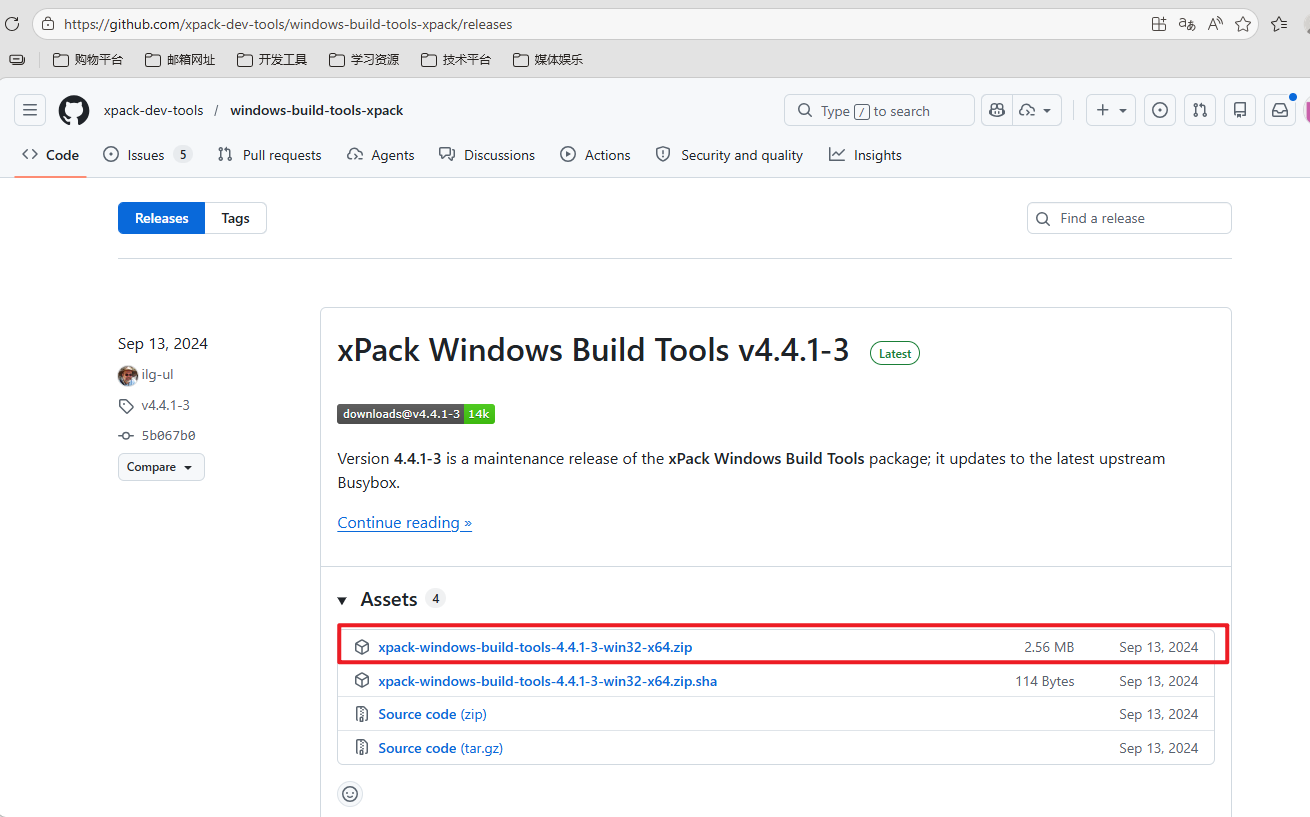Image resolution: width=1310 pixels, height=817 pixels.
Task: Download the win32-x64.zip.sha file
Action: 548,681
